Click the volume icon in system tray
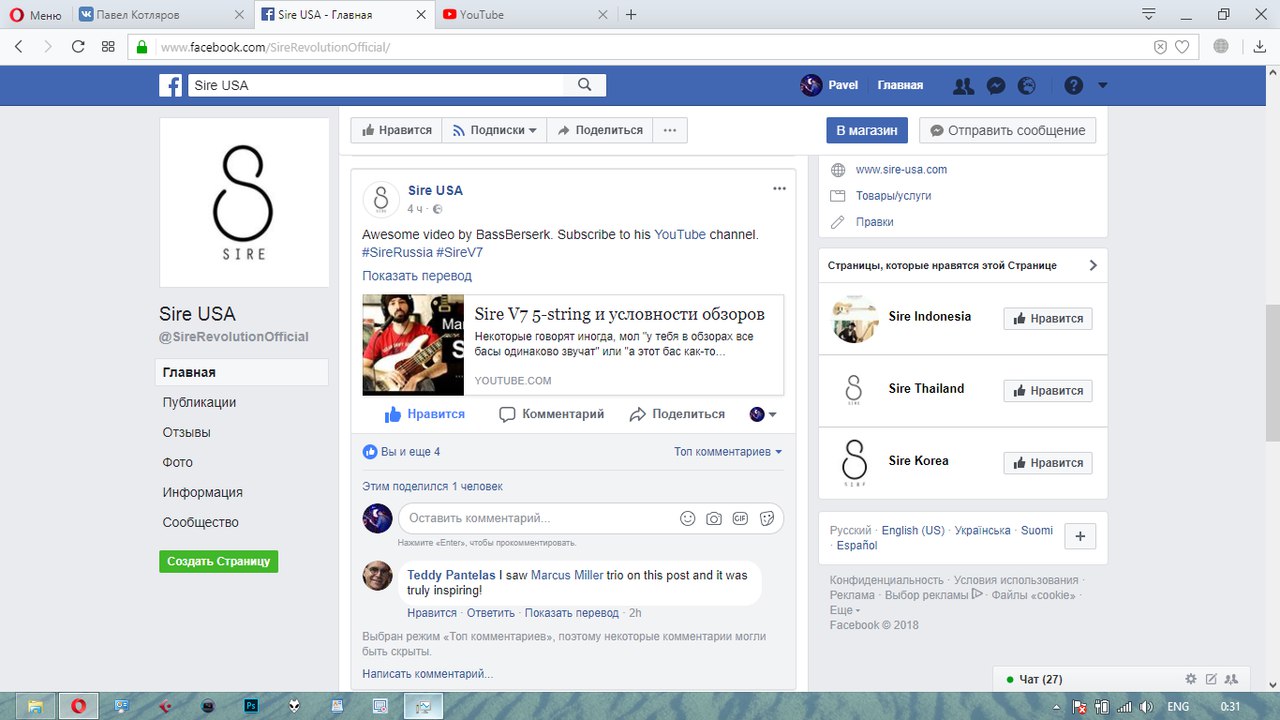 click(1145, 707)
